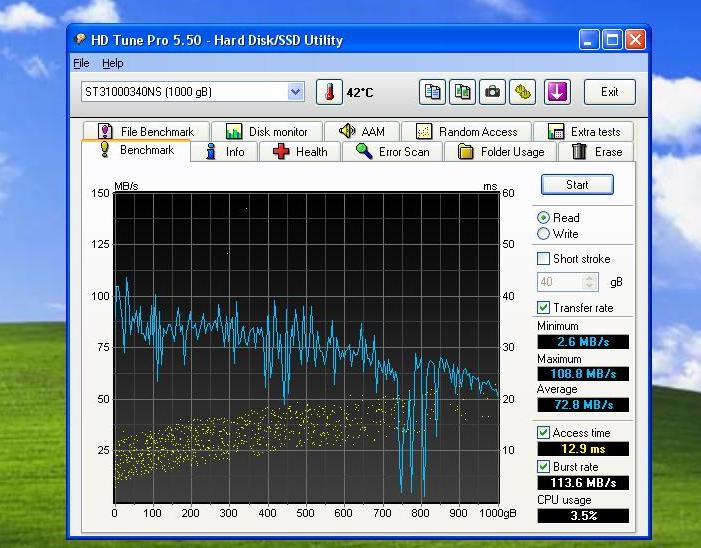Switch to Disk monitor tab
The height and width of the screenshot is (548, 701).
click(267, 131)
